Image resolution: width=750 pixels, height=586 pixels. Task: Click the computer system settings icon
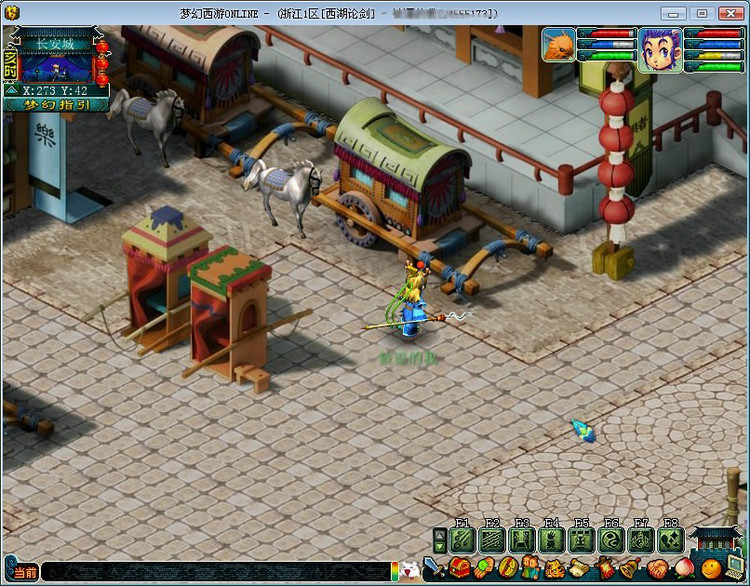point(736,567)
